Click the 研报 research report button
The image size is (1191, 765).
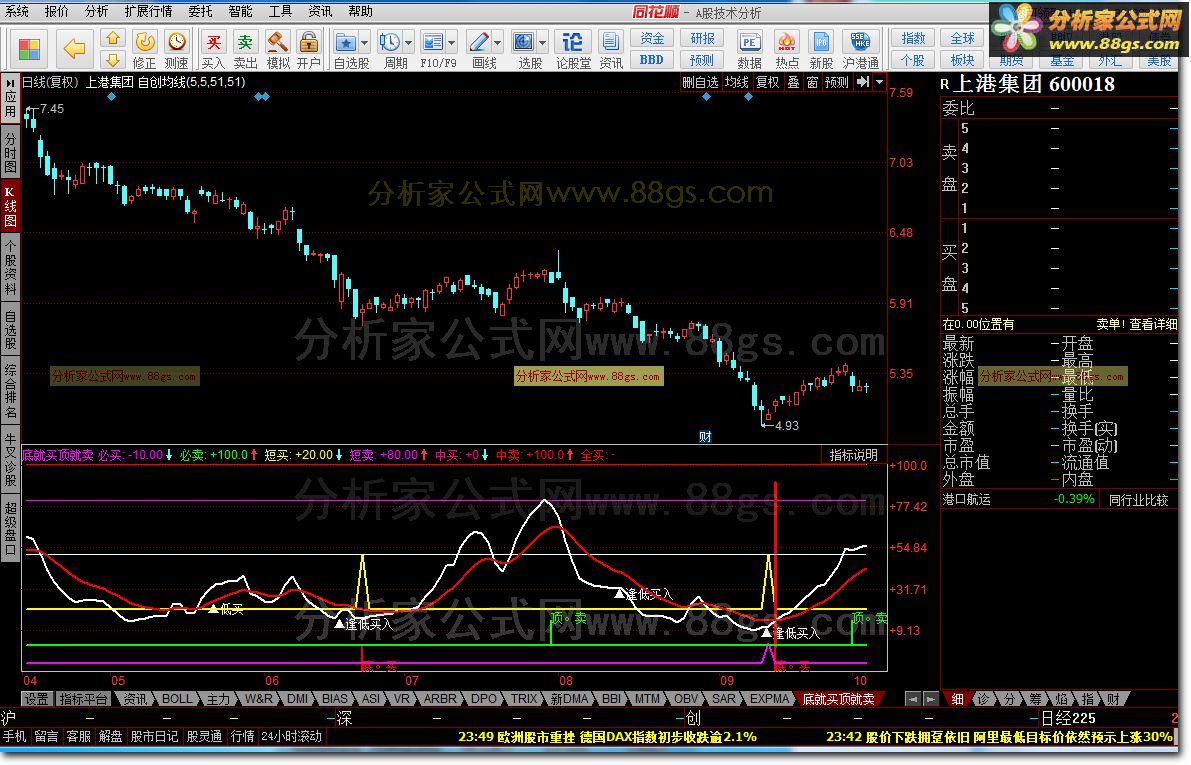coord(702,38)
